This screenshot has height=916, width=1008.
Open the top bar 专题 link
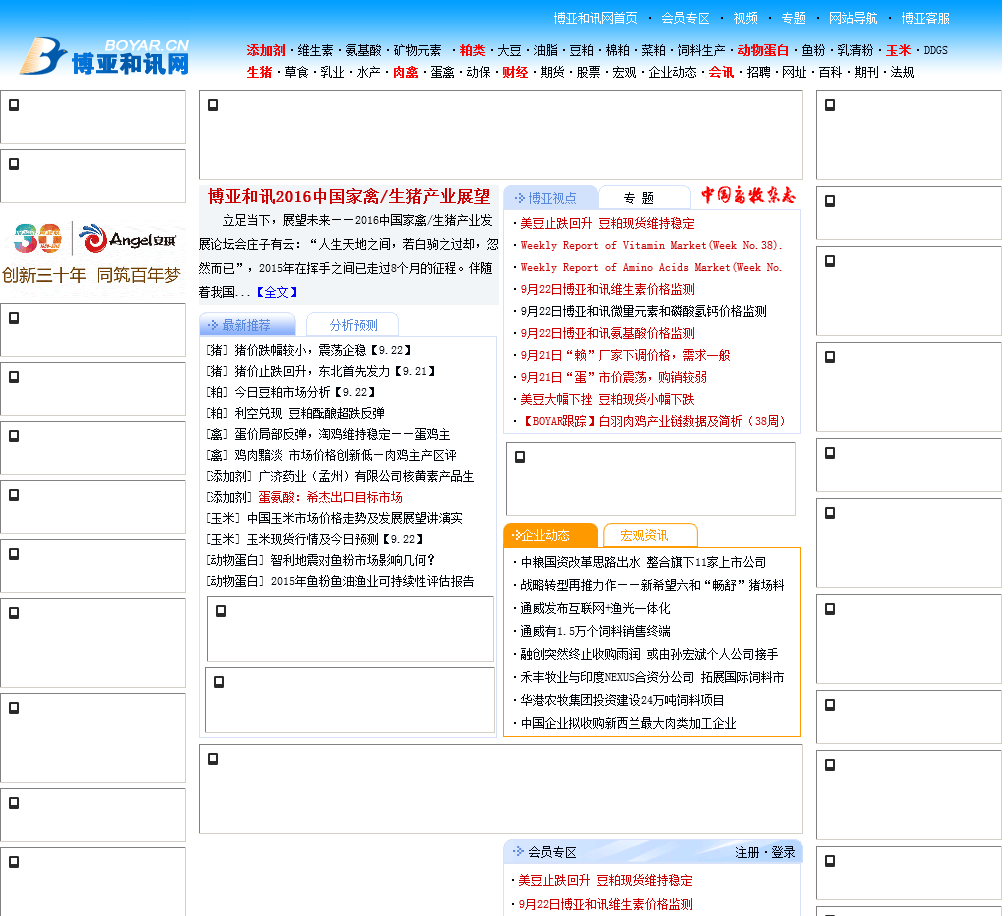pyautogui.click(x=793, y=18)
